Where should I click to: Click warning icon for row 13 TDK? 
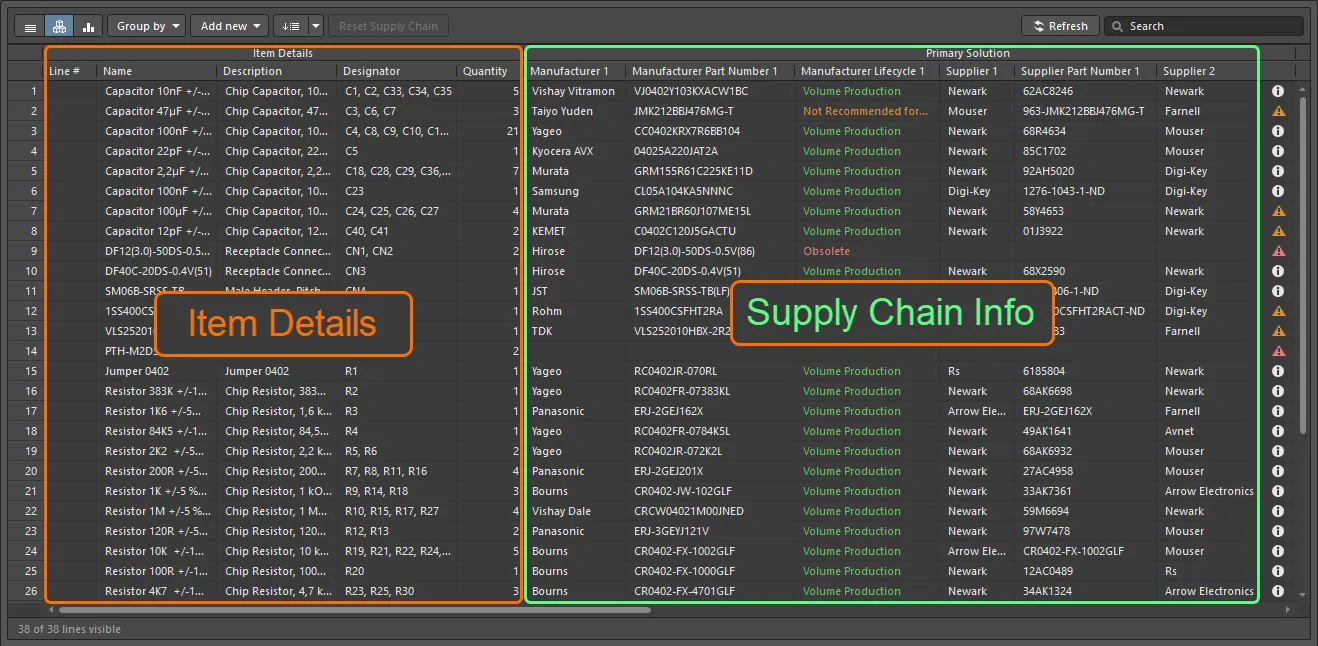pos(1278,331)
